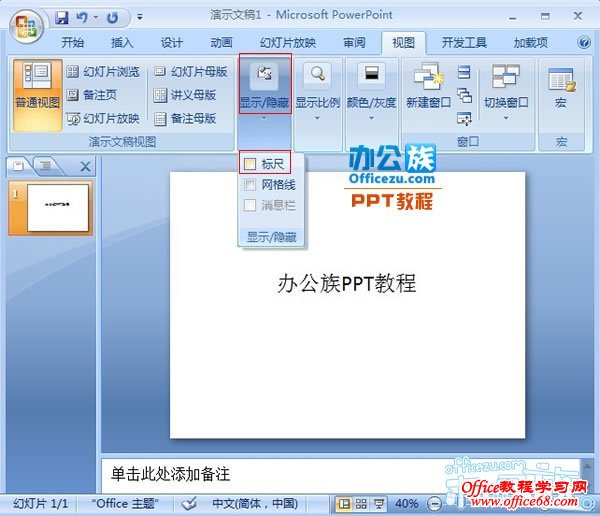
Task: Close the slide thumbnail pane
Action: coord(85,167)
